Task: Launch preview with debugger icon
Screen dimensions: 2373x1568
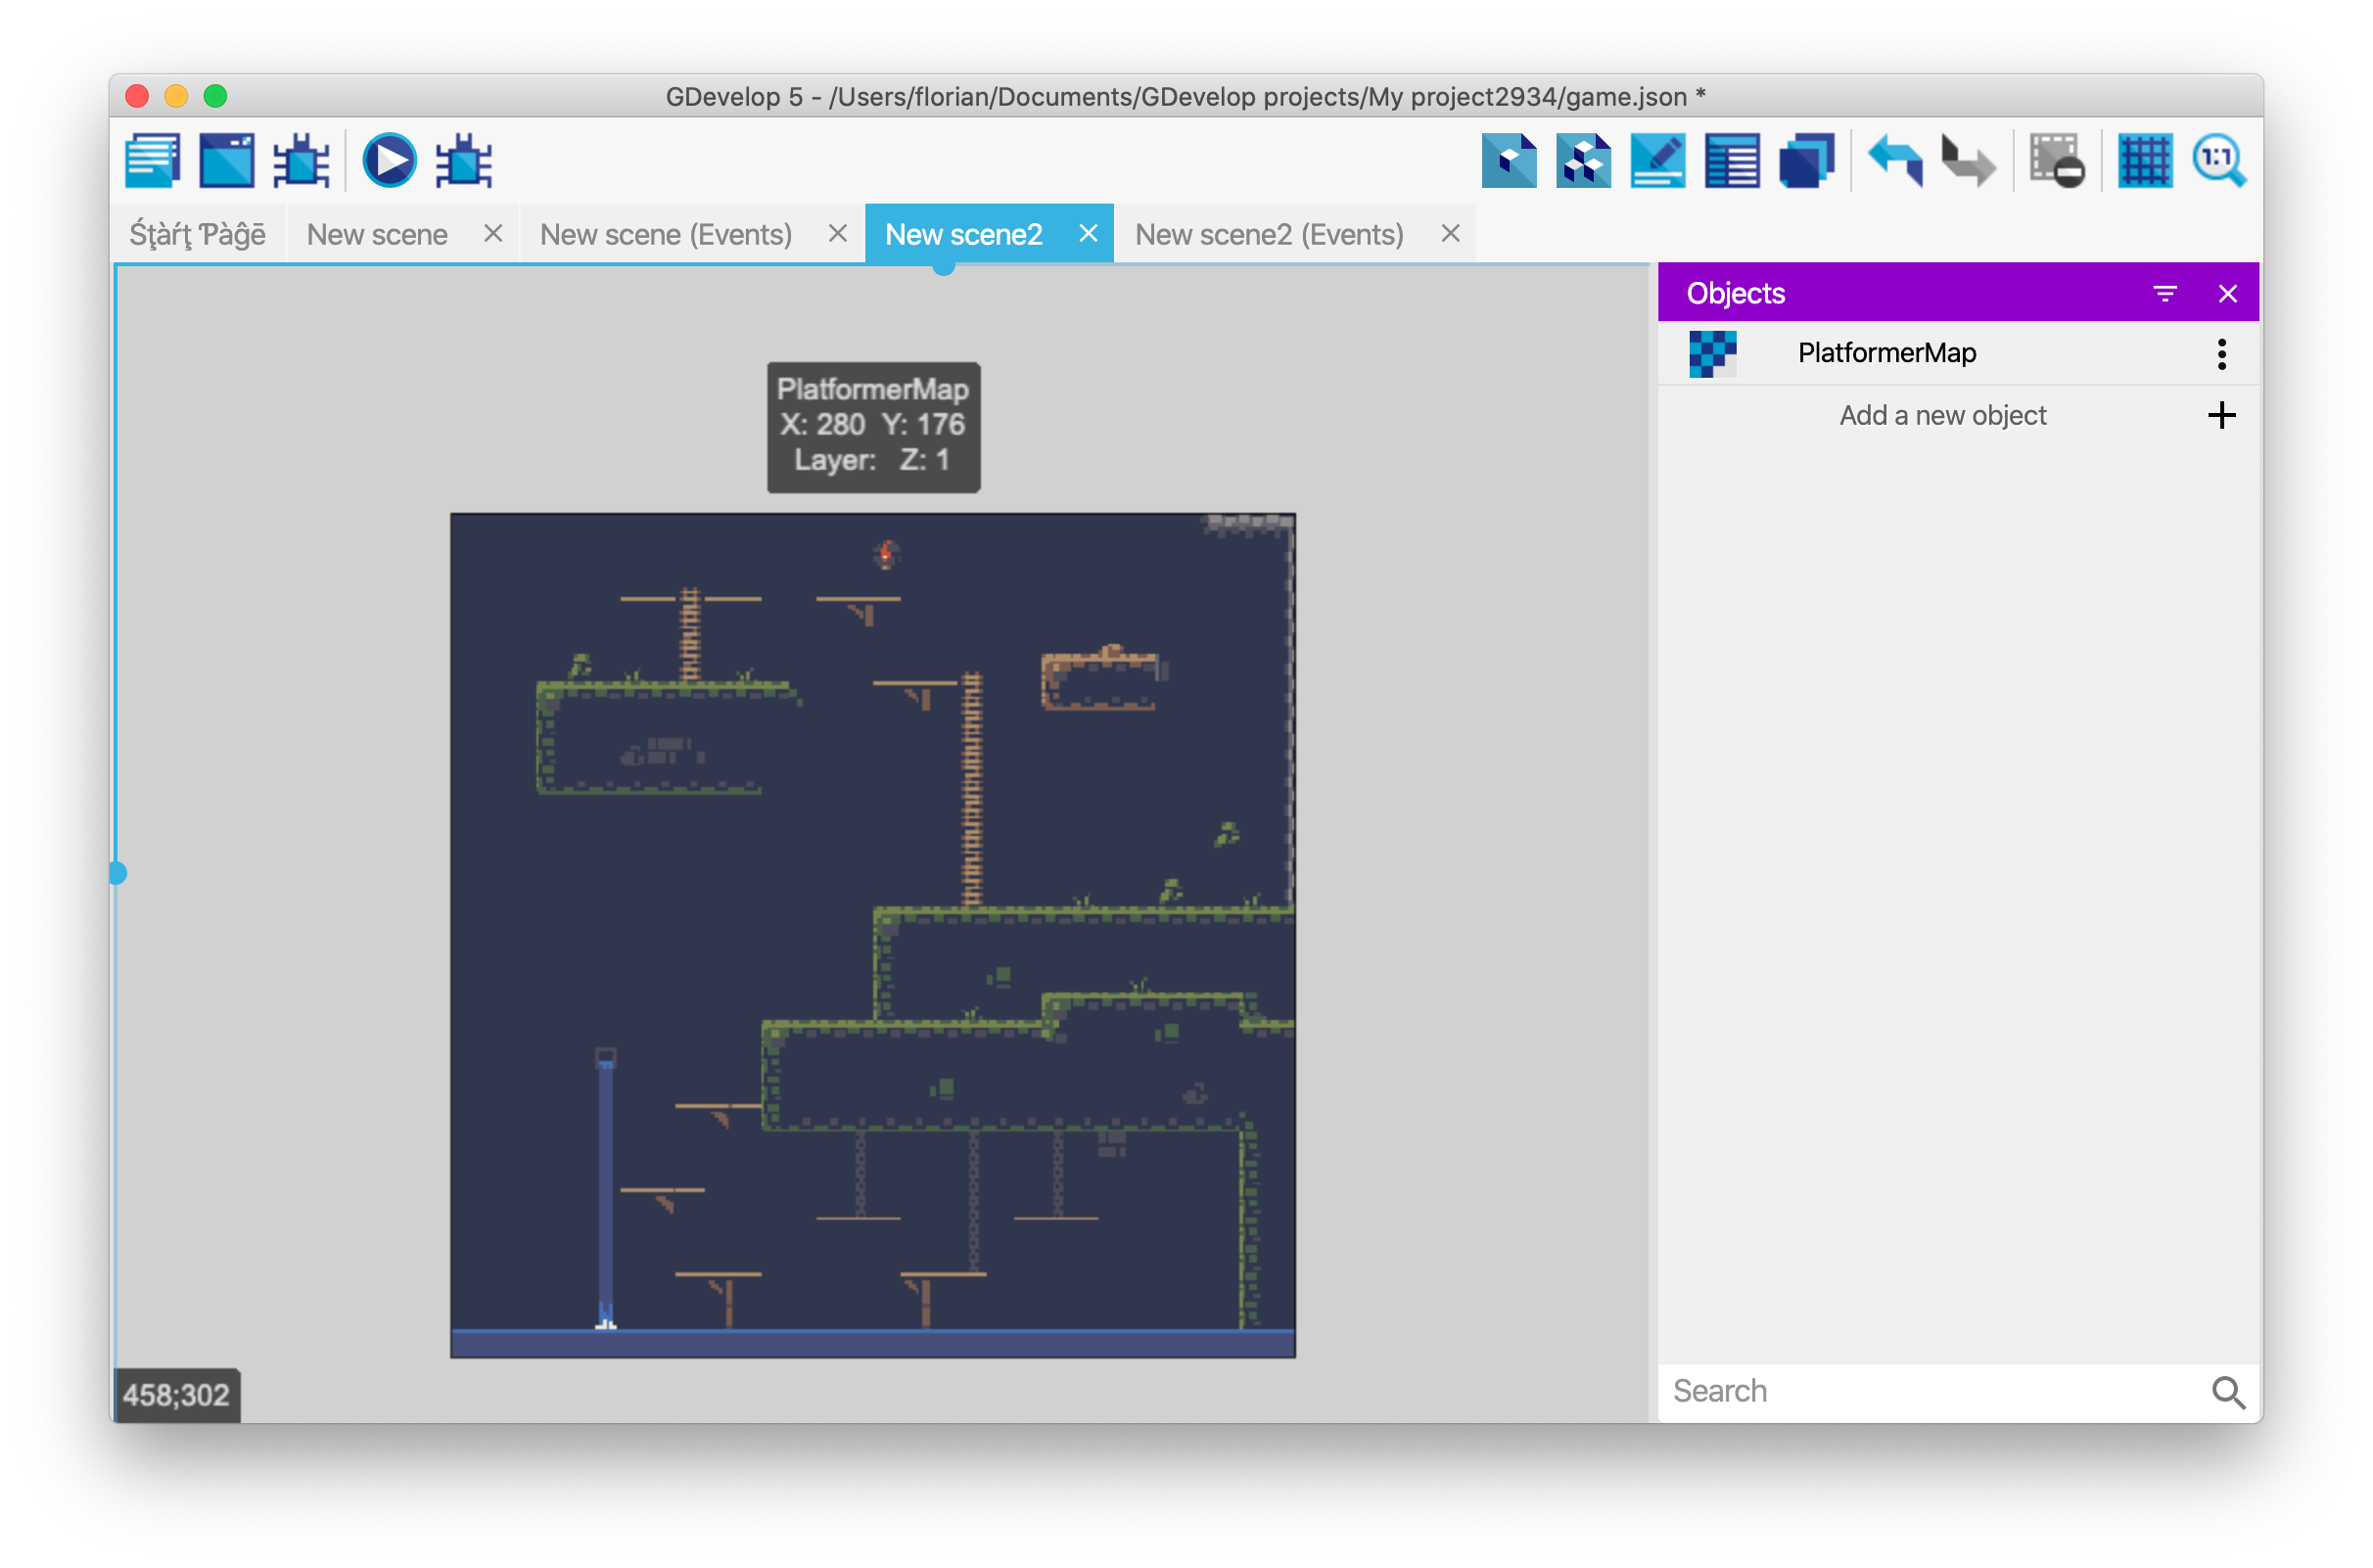Action: coord(463,160)
